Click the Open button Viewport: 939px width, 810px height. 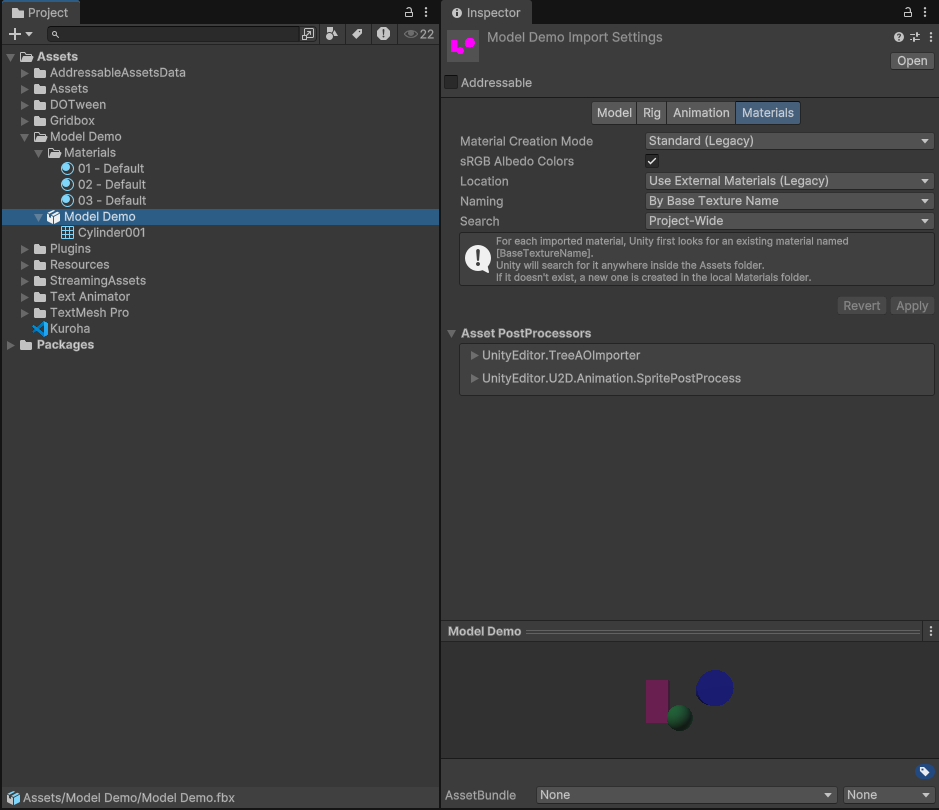point(911,61)
